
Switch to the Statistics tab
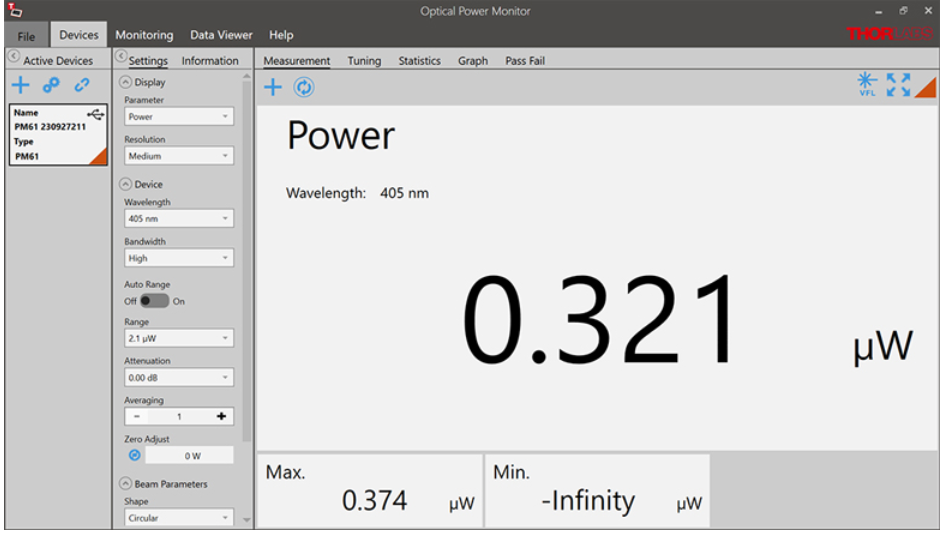tap(419, 61)
